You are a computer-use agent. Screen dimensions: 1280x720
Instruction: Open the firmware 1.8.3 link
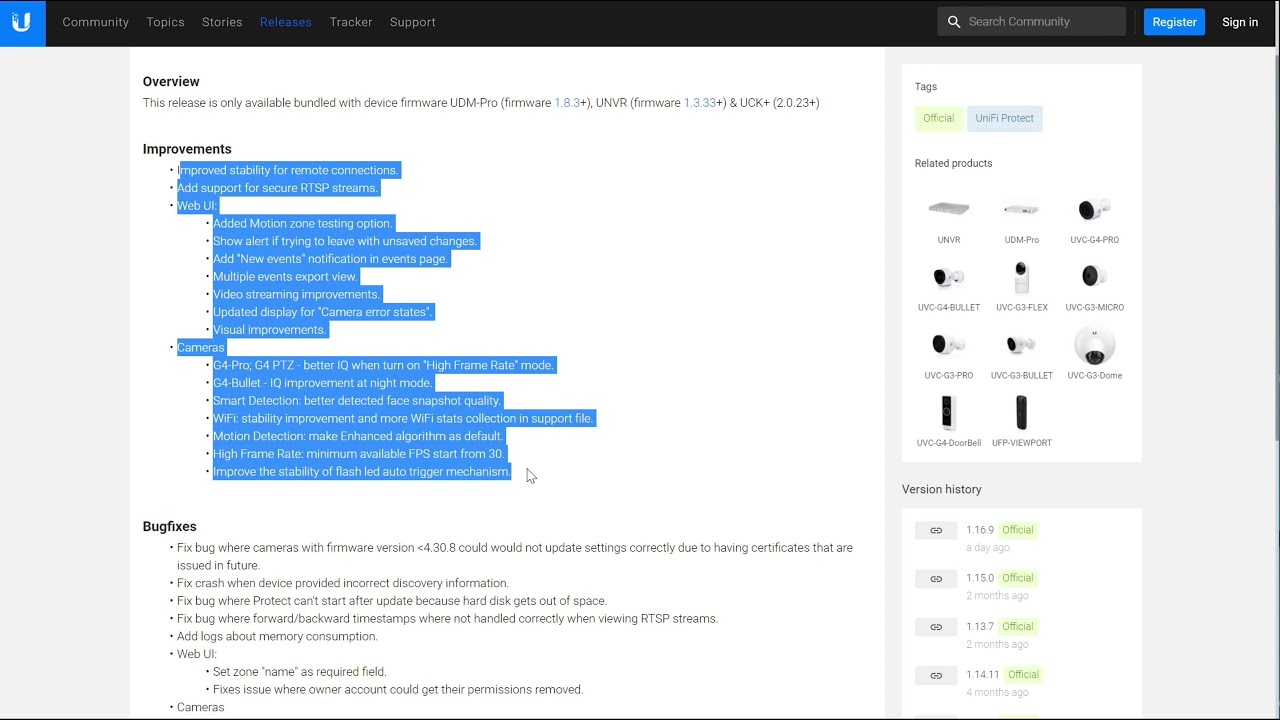[x=568, y=103]
